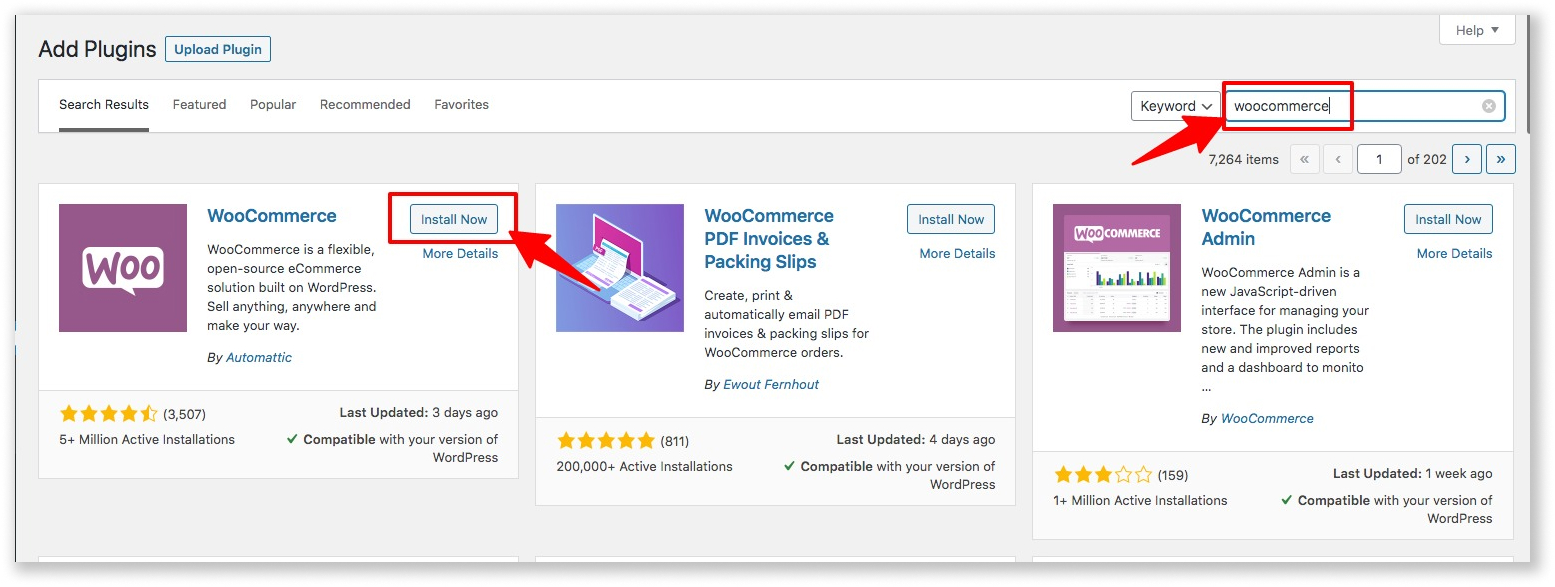The image size is (1555, 587).
Task: Click the "of 202" page total text
Action: 1427,160
